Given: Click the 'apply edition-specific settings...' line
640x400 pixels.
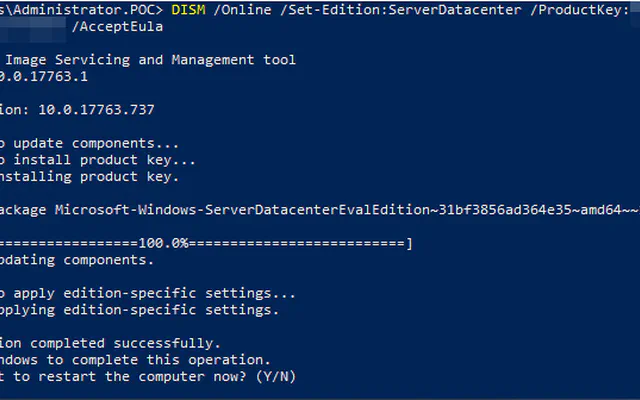Looking at the screenshot, I should tap(154, 293).
